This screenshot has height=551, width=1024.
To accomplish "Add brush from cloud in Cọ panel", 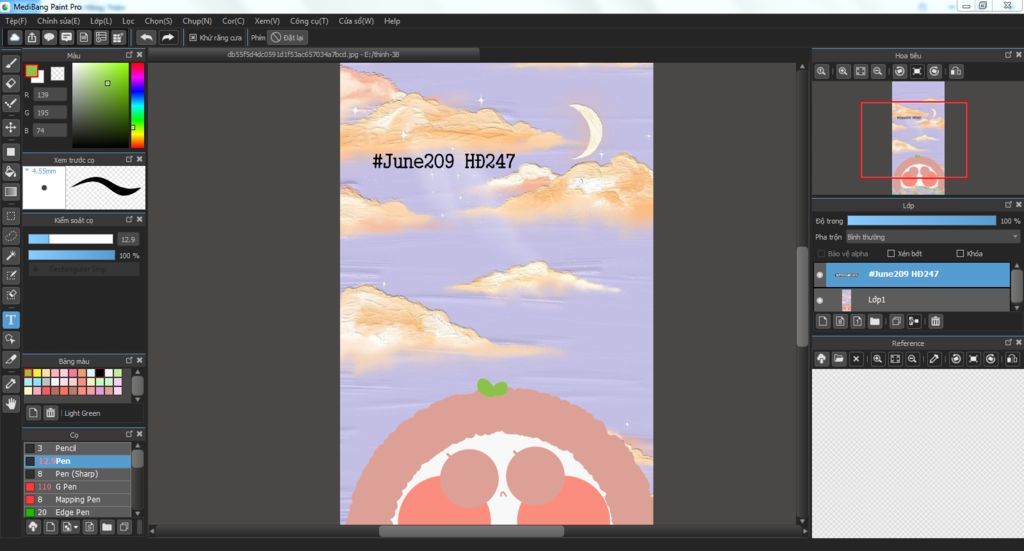I will click(x=33, y=527).
